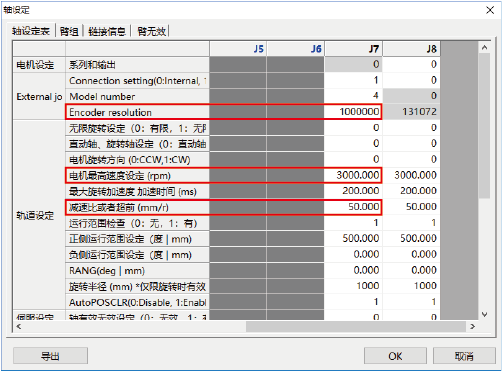
Task: Select J8 旋转半径 value 1000
Action: pos(411,286)
